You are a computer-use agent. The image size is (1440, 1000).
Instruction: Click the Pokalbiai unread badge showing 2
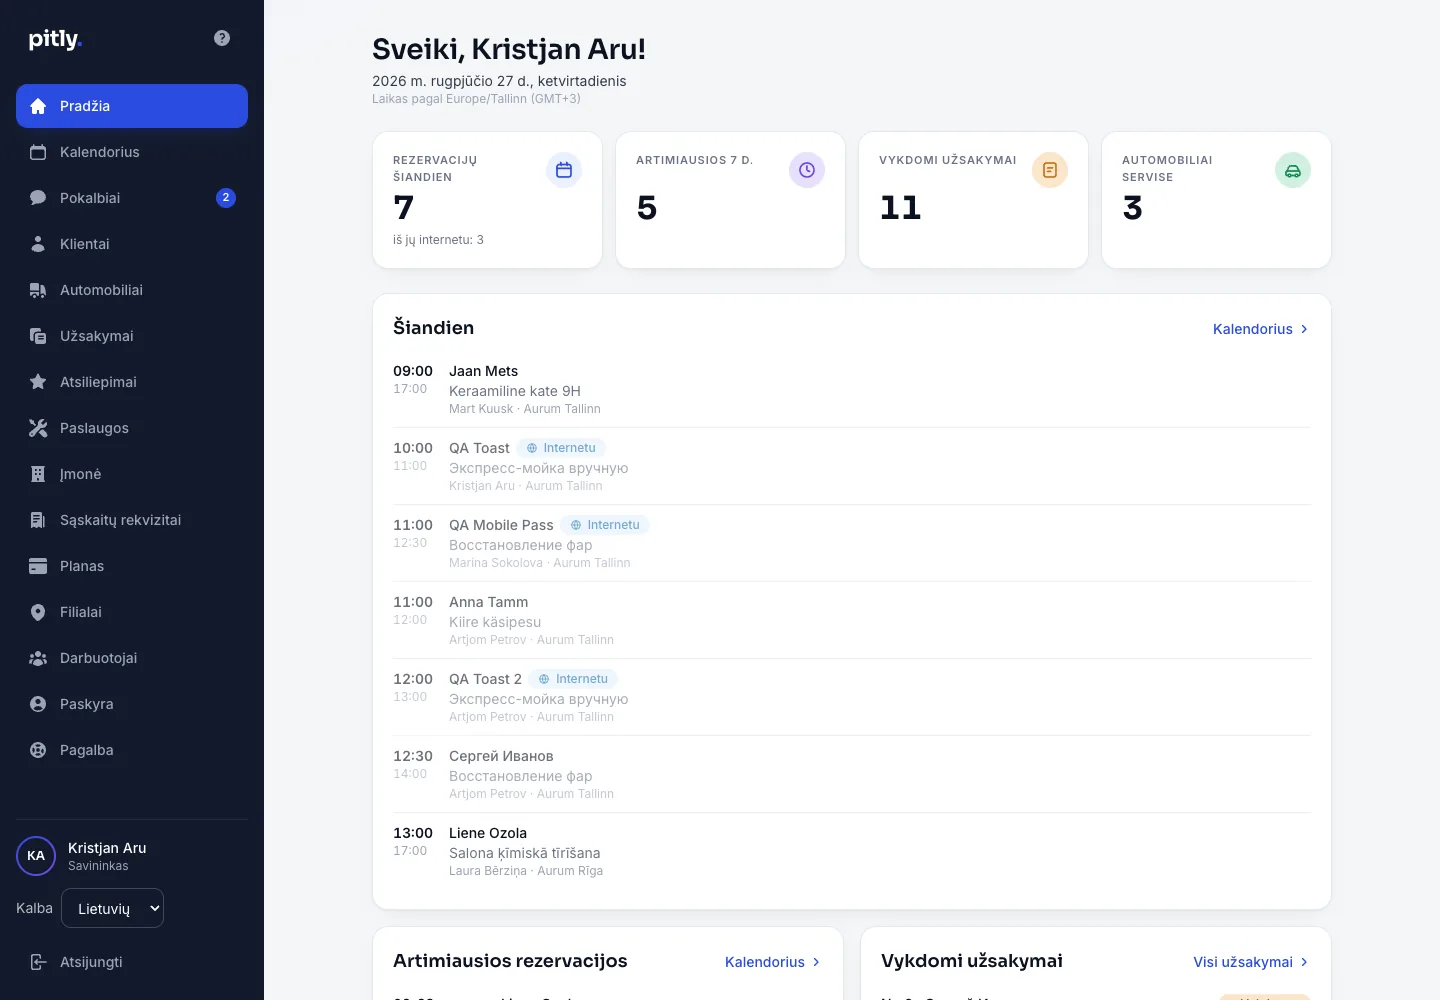226,198
